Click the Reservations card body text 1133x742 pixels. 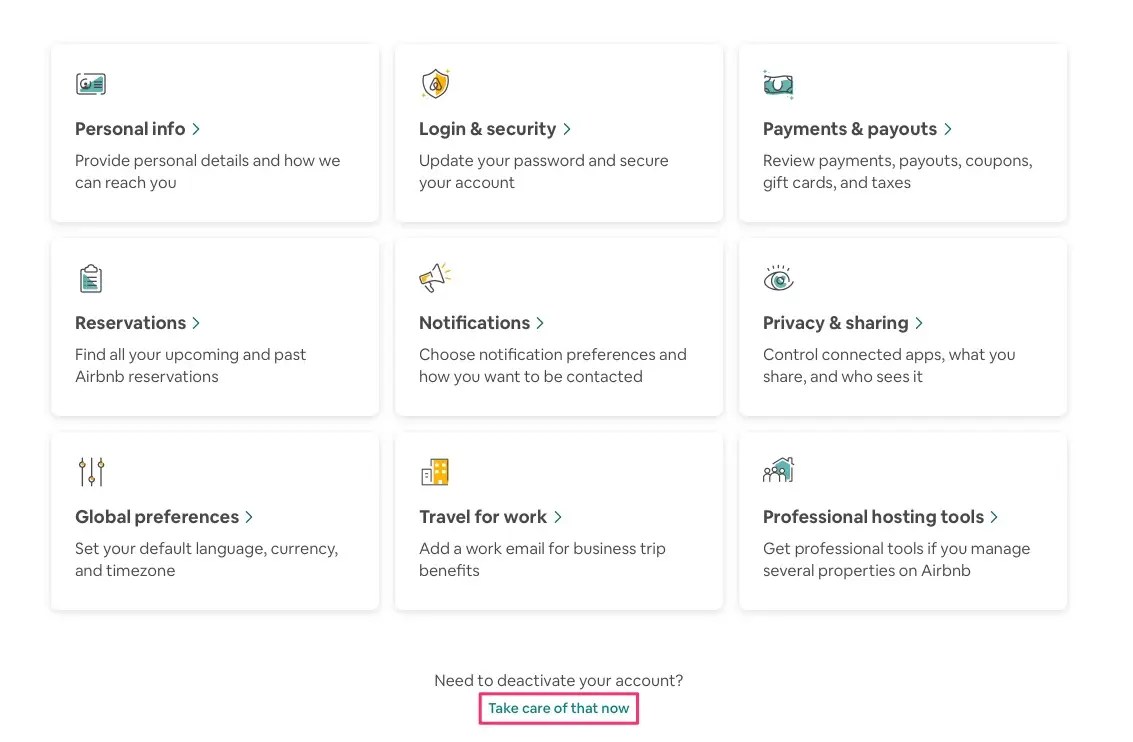pyautogui.click(x=190, y=365)
